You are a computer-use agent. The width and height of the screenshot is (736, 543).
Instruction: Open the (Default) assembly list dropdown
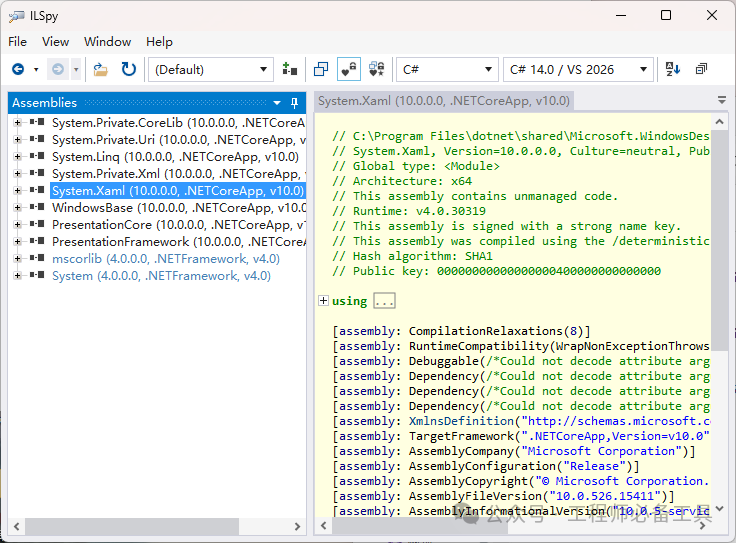tap(211, 69)
